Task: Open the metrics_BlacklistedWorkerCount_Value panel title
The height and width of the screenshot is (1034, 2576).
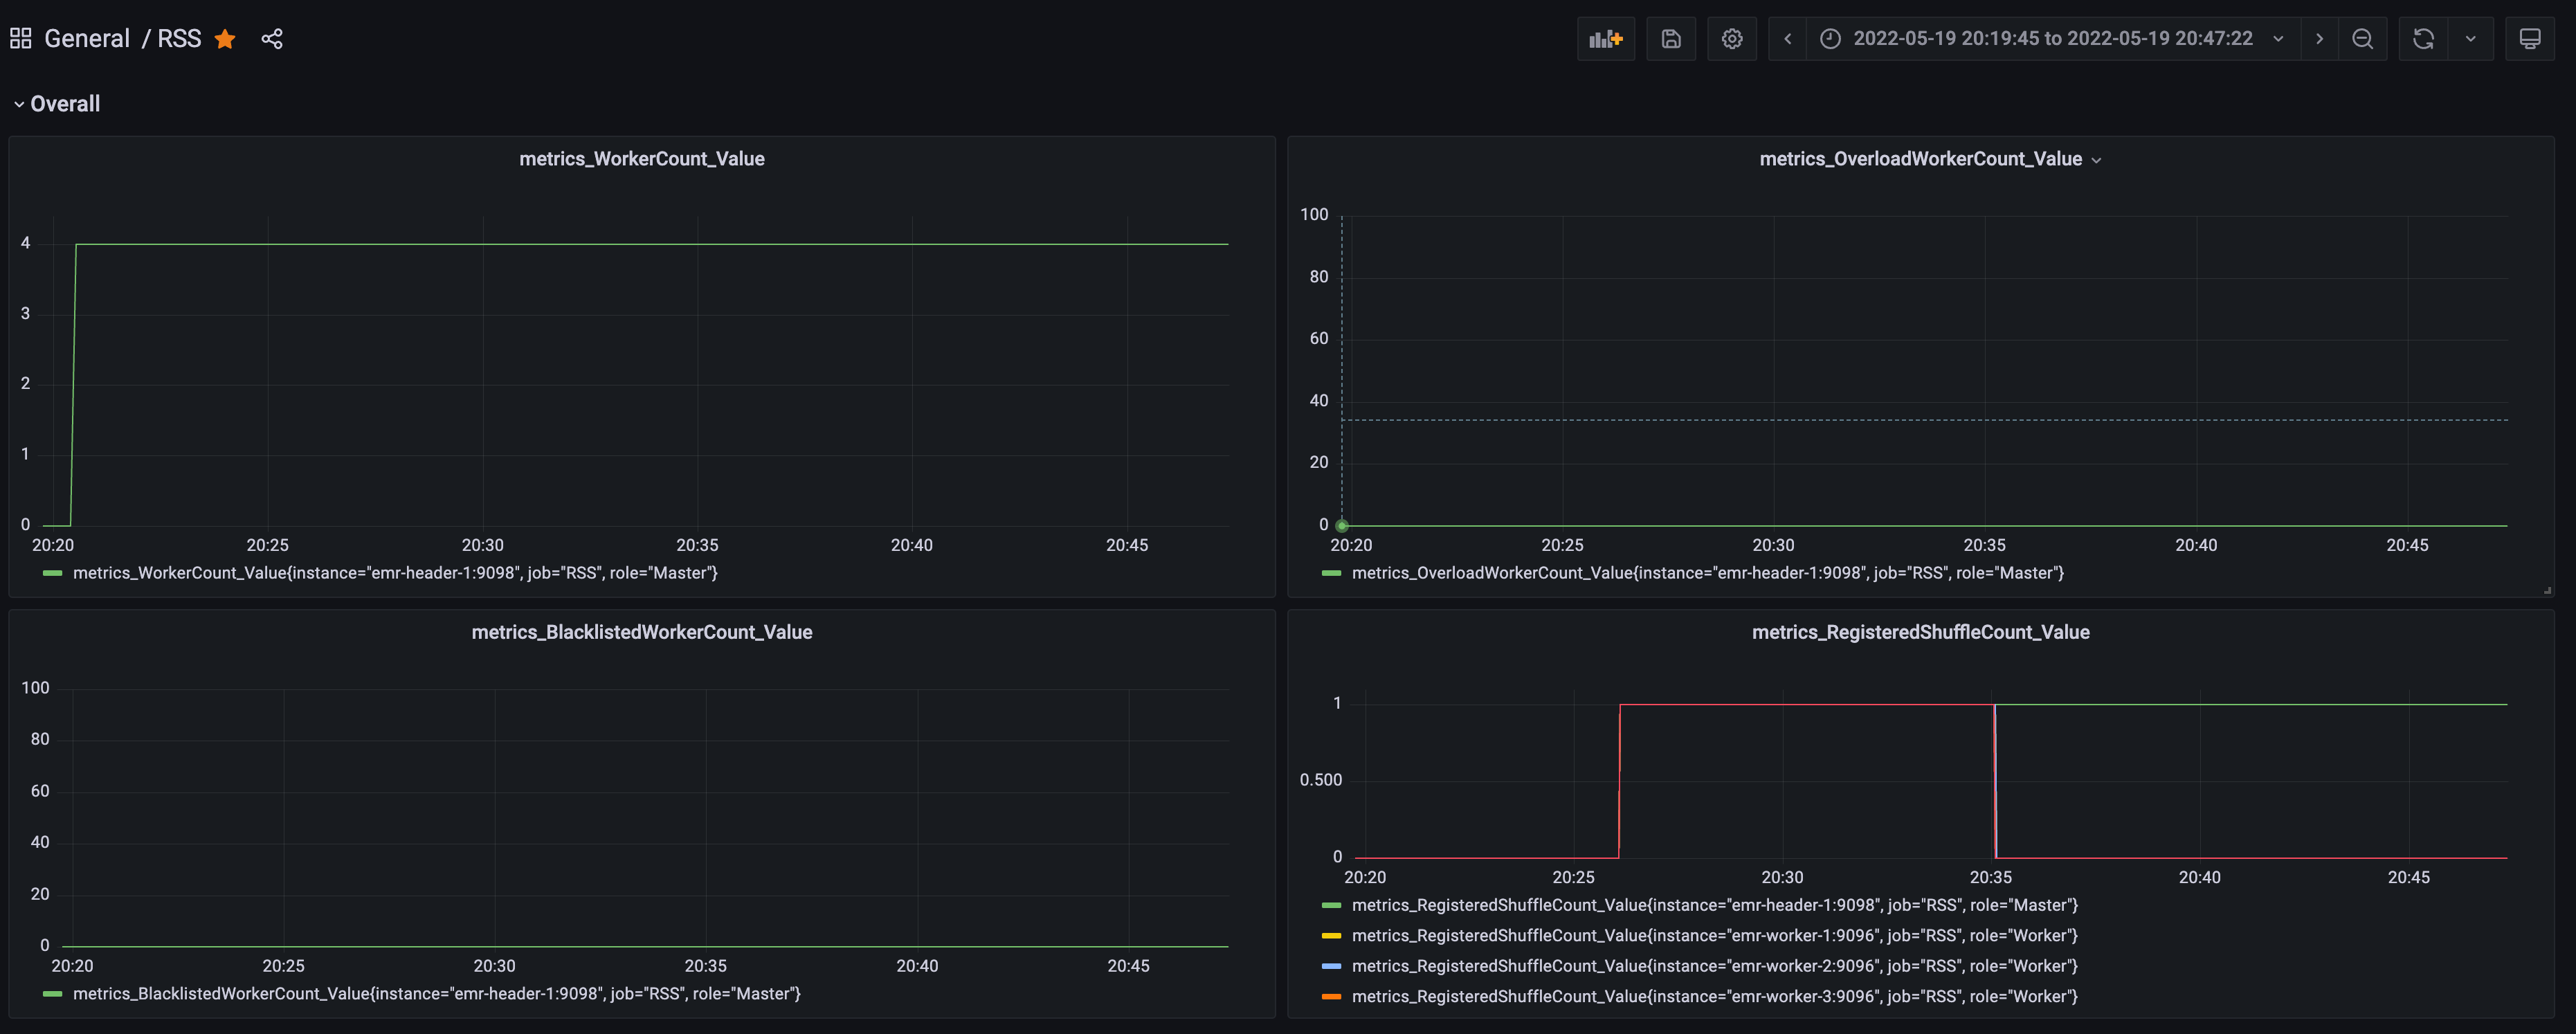Action: coord(642,632)
